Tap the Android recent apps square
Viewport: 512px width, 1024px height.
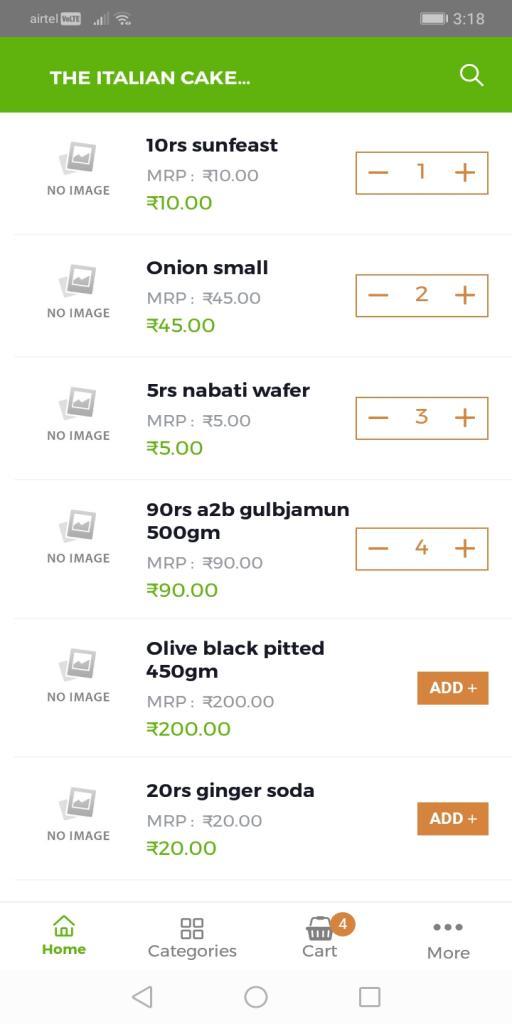pos(370,997)
